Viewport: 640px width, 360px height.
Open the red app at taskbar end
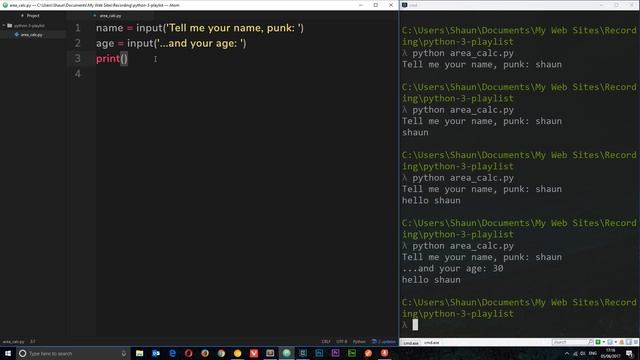click(384, 353)
